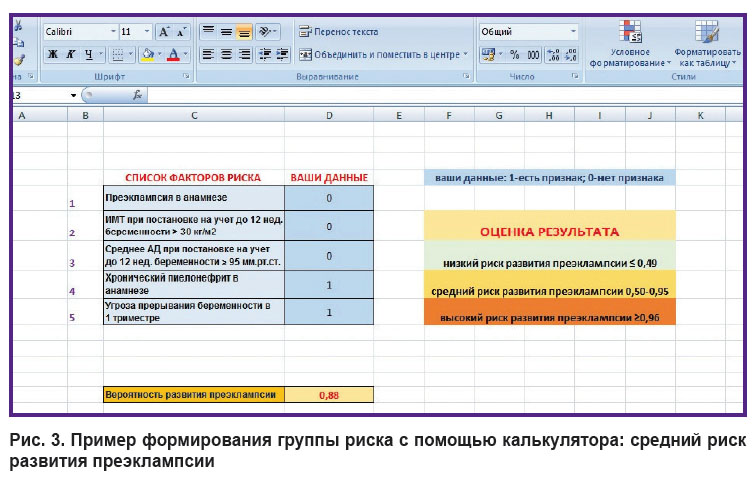Open the fill color dropdown arrow

[160, 54]
